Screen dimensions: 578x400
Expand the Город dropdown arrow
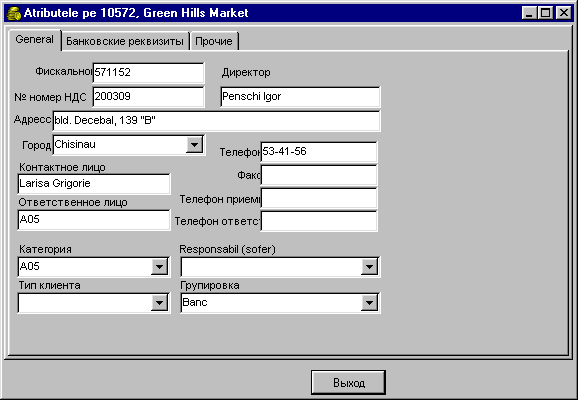(x=194, y=145)
